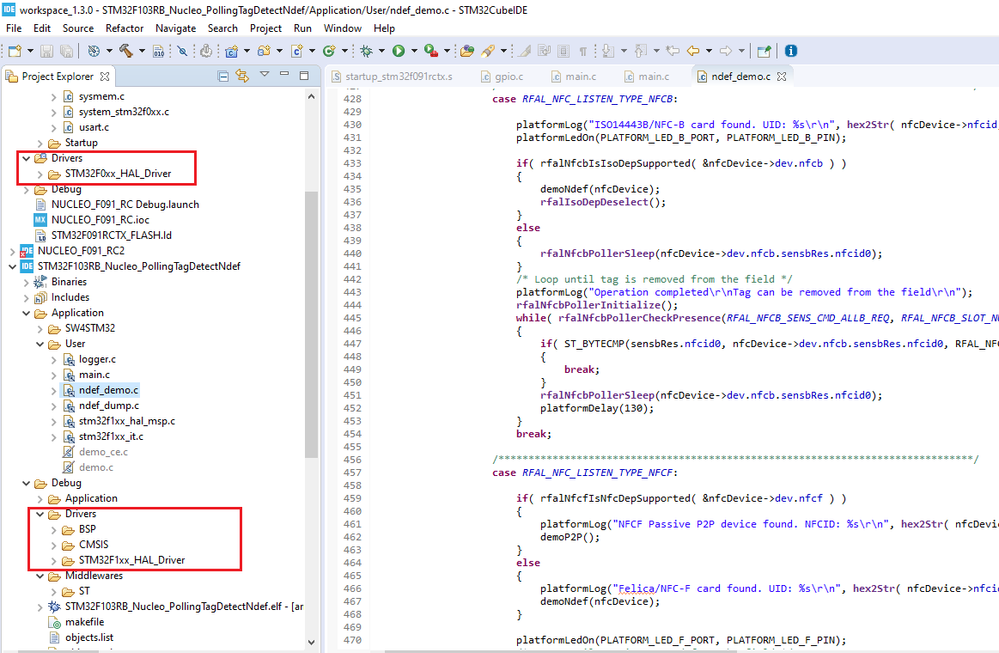
Task: Click the blue Information Center icon
Action: tap(791, 51)
